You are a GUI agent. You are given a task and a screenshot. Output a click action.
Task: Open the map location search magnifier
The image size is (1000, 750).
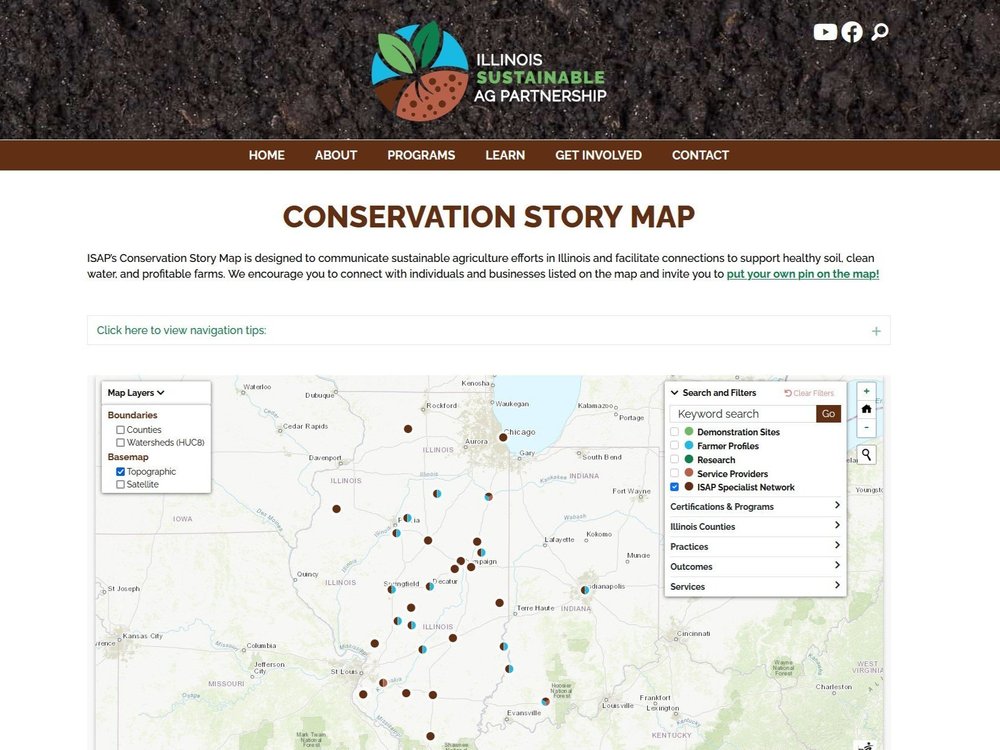[866, 454]
